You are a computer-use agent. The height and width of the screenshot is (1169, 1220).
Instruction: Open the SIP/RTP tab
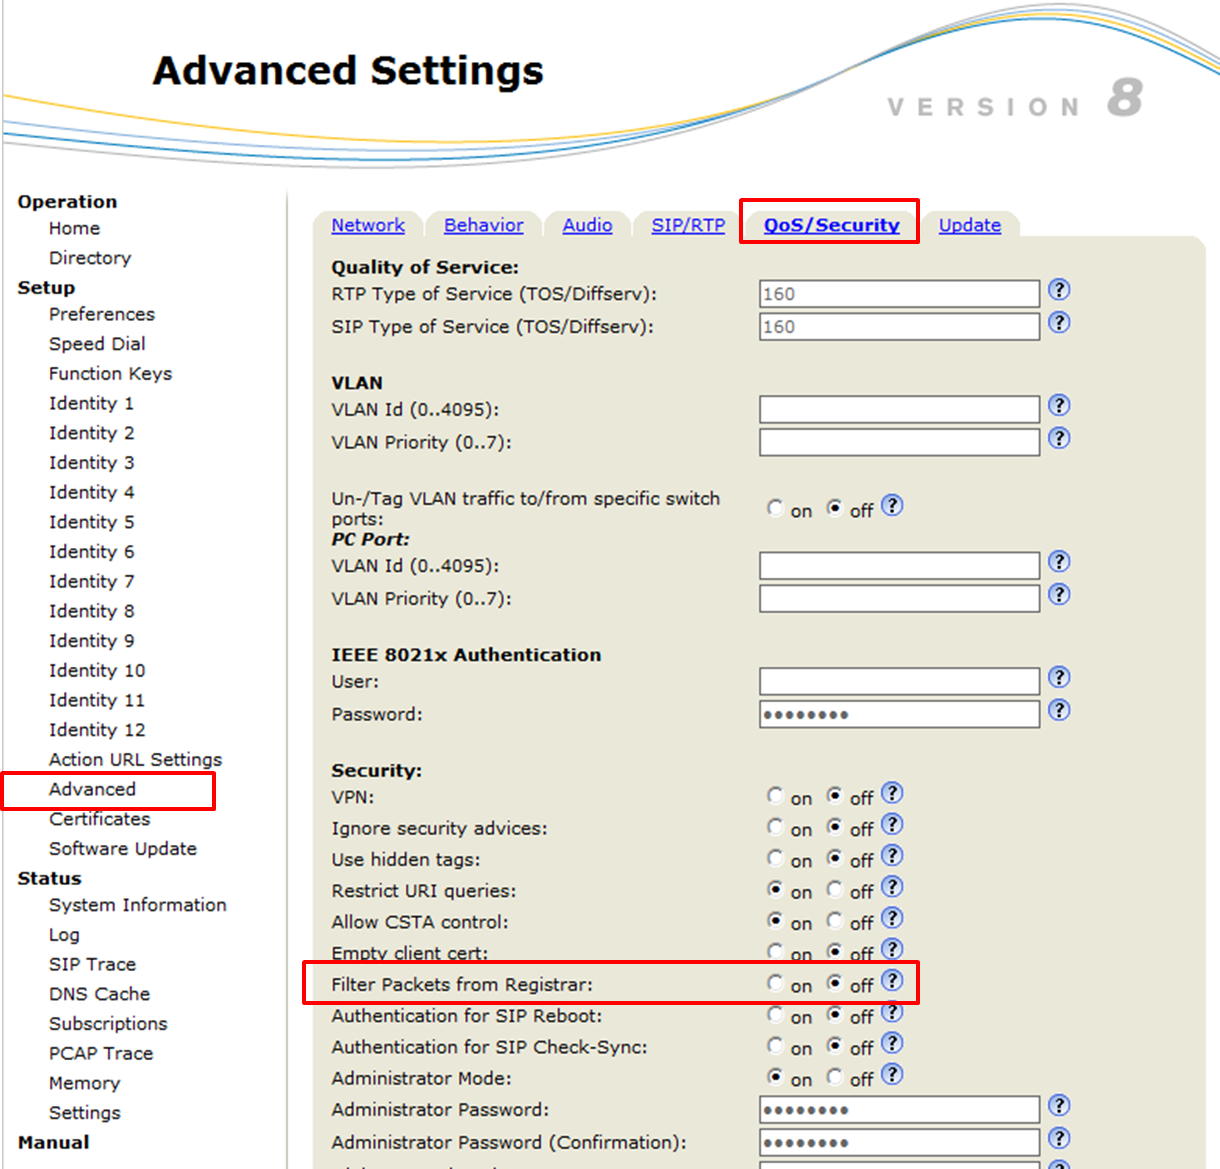688,225
